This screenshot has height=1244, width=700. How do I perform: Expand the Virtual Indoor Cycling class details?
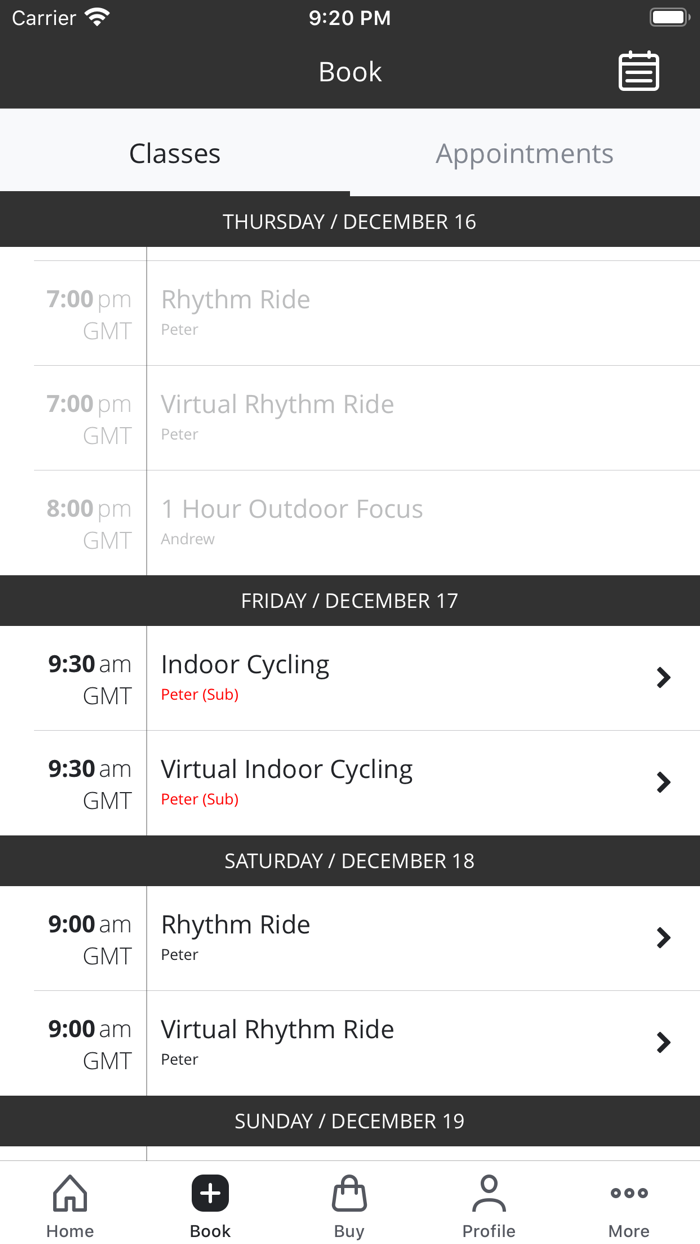[664, 782]
